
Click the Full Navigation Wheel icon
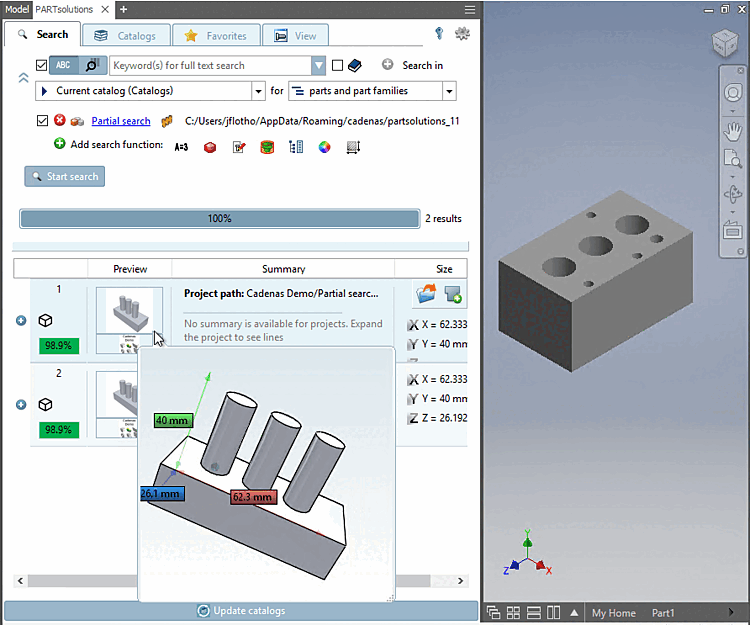point(732,94)
